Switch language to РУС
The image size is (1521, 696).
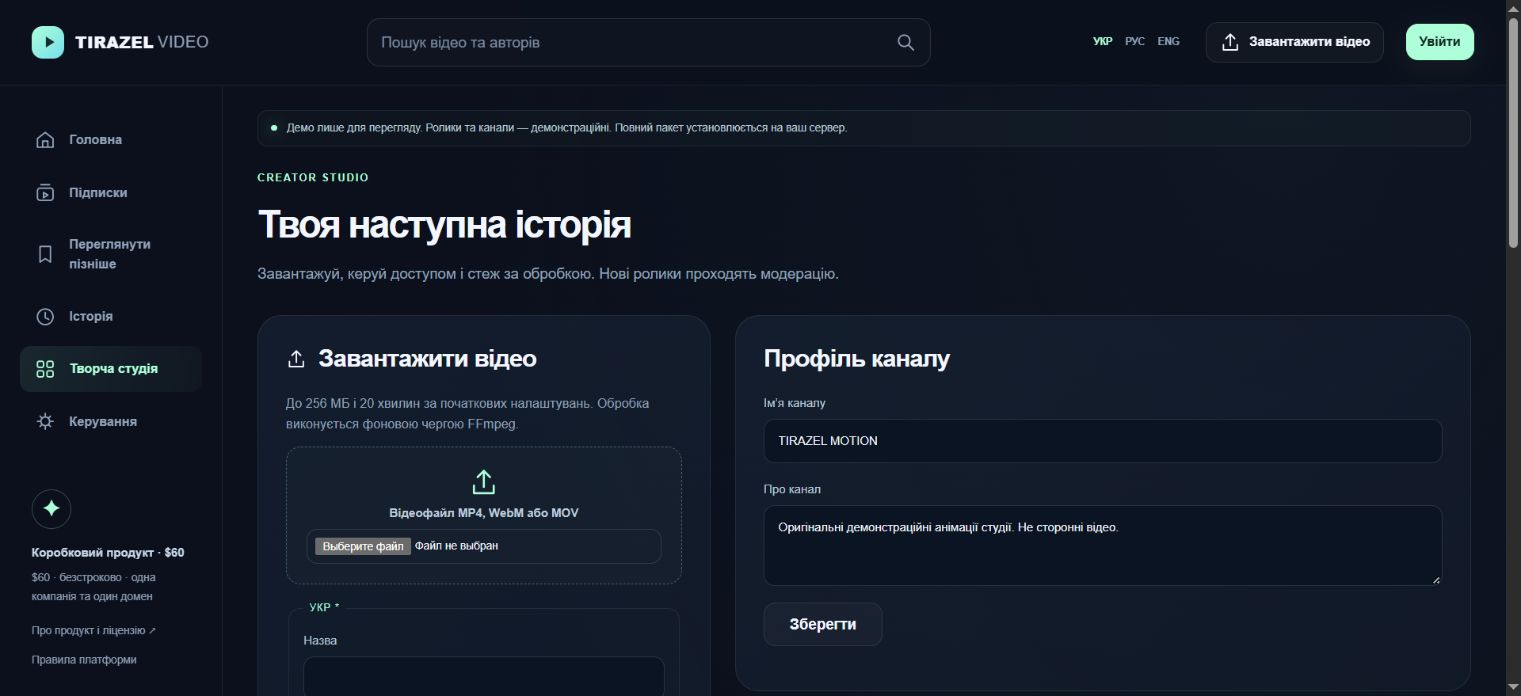1135,42
